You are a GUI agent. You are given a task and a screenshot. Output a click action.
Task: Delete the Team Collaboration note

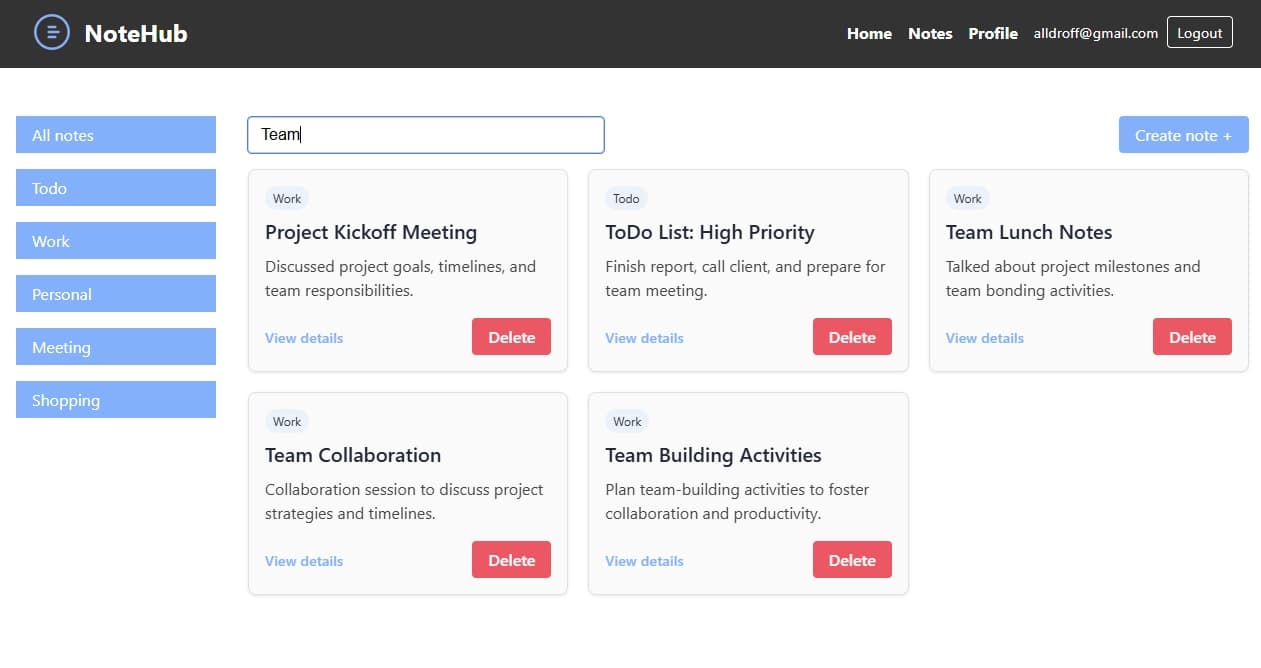point(511,560)
